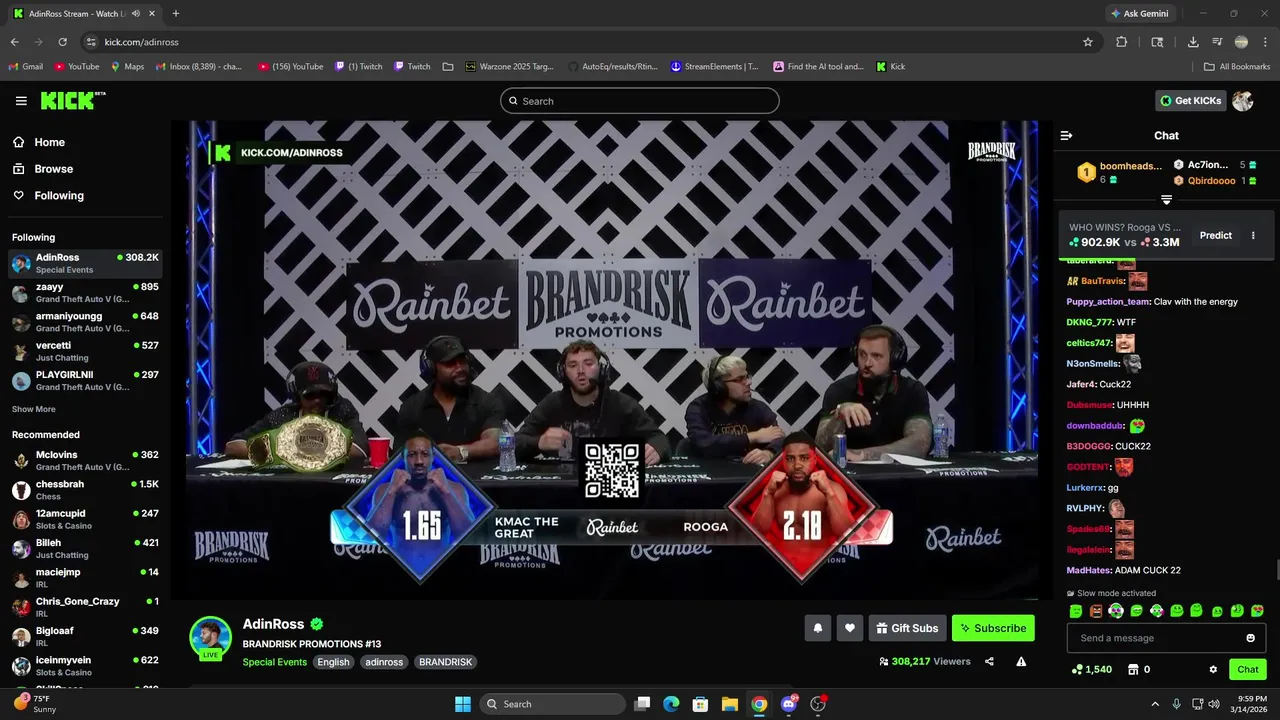Open Chrome extensions puzzle icon
Image resolution: width=1280 pixels, height=720 pixels.
[1121, 42]
